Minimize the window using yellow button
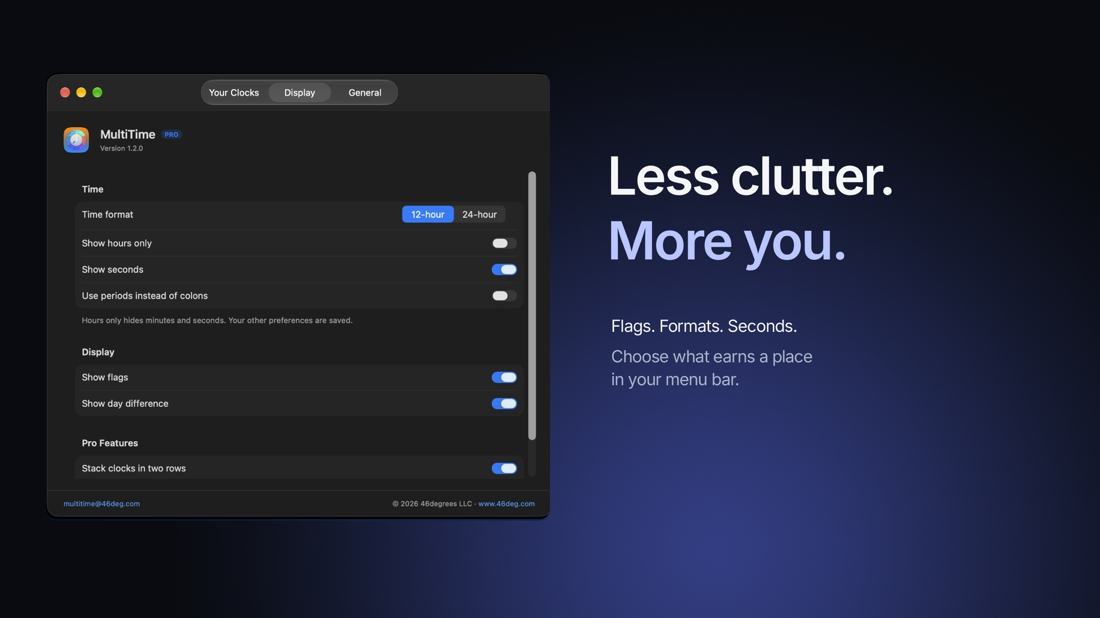Image resolution: width=1100 pixels, height=618 pixels. pos(81,93)
